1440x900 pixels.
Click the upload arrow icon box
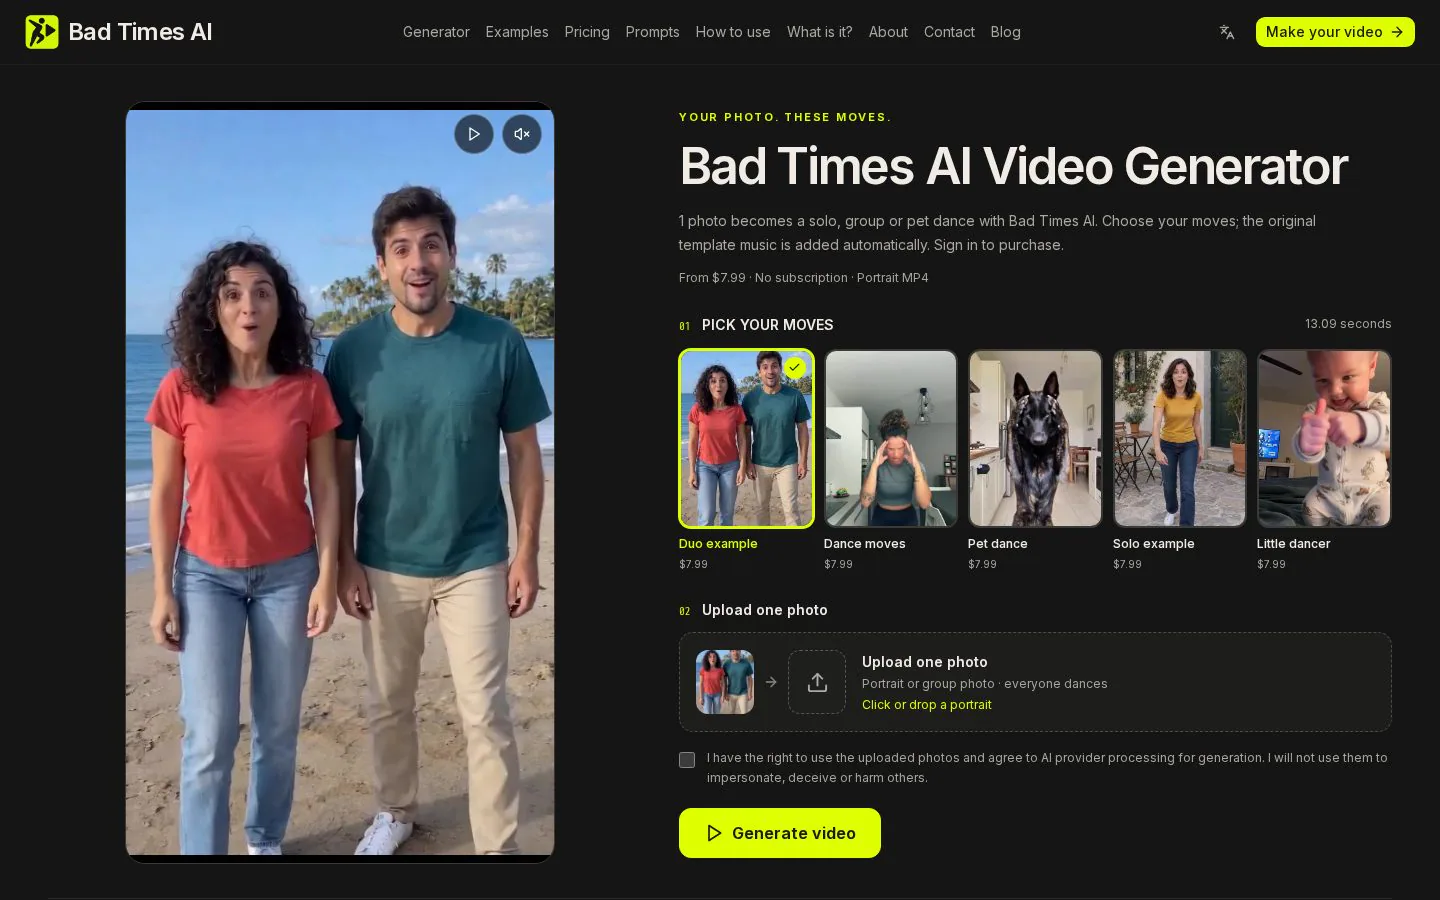[x=817, y=682]
